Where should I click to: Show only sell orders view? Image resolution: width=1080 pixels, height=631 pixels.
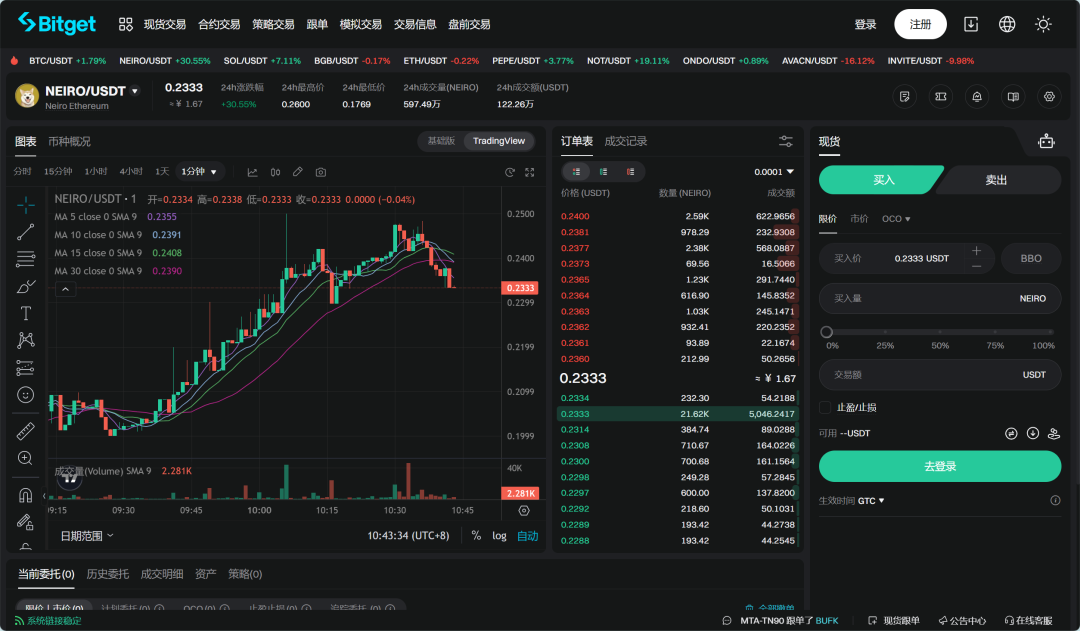point(630,172)
